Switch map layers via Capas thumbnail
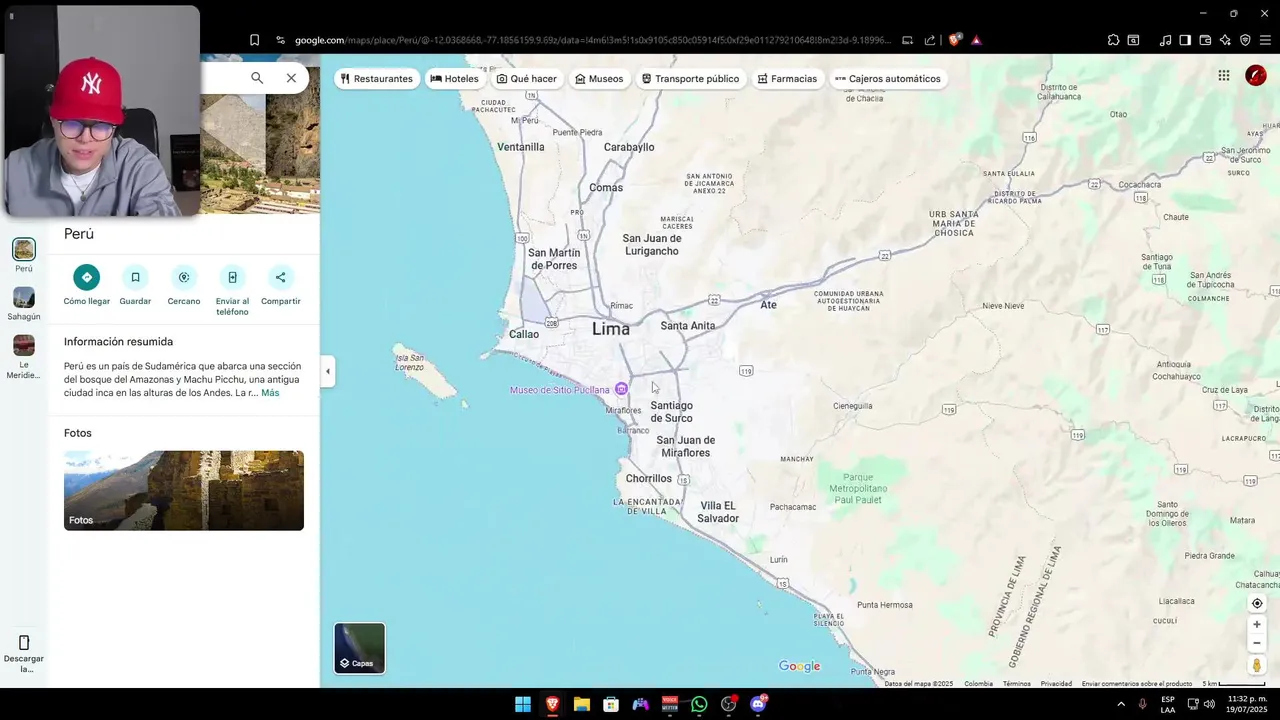The image size is (1280, 720). point(359,648)
